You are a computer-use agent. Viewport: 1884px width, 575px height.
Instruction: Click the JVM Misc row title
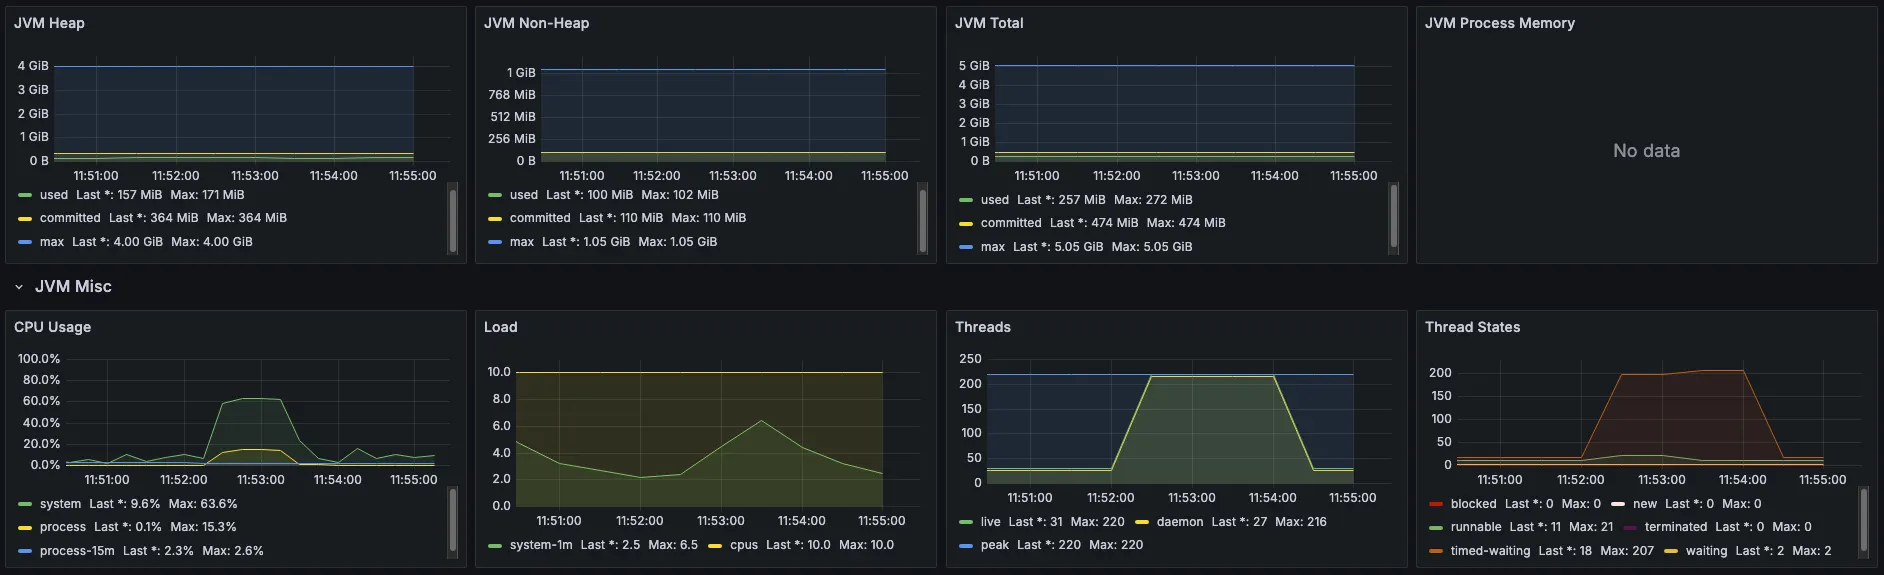point(73,287)
